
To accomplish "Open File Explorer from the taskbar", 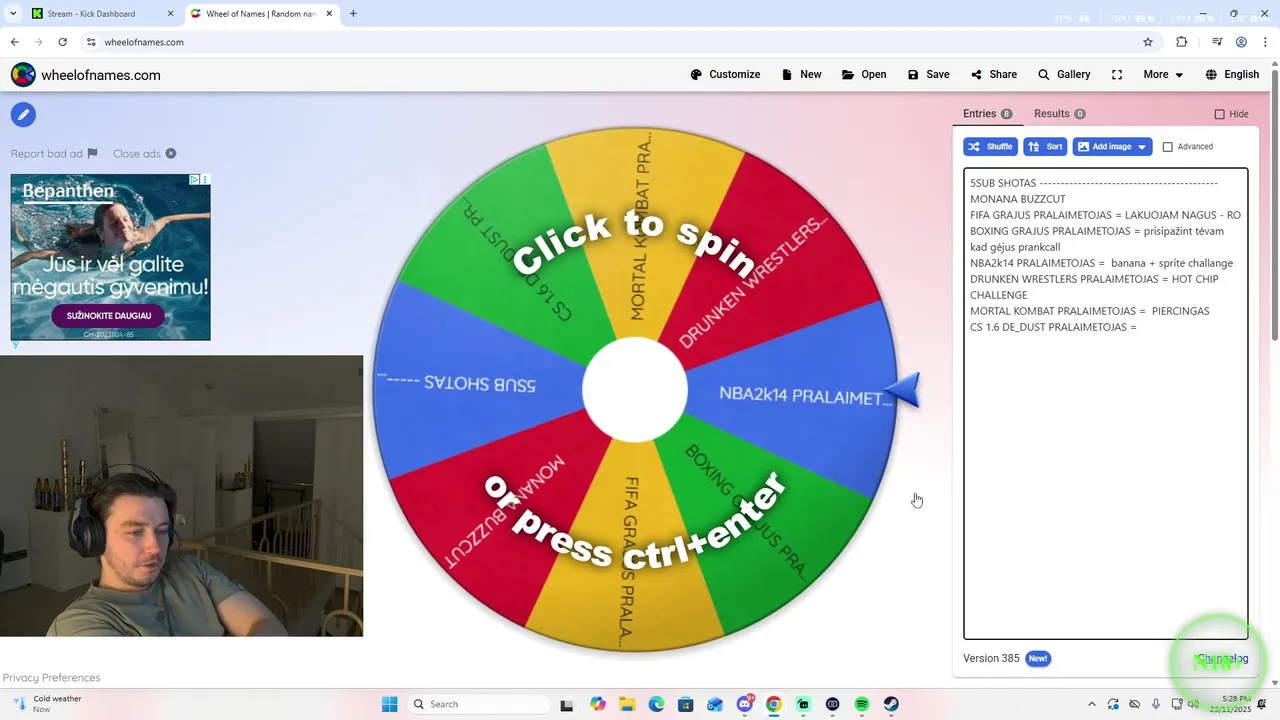I will pos(627,704).
